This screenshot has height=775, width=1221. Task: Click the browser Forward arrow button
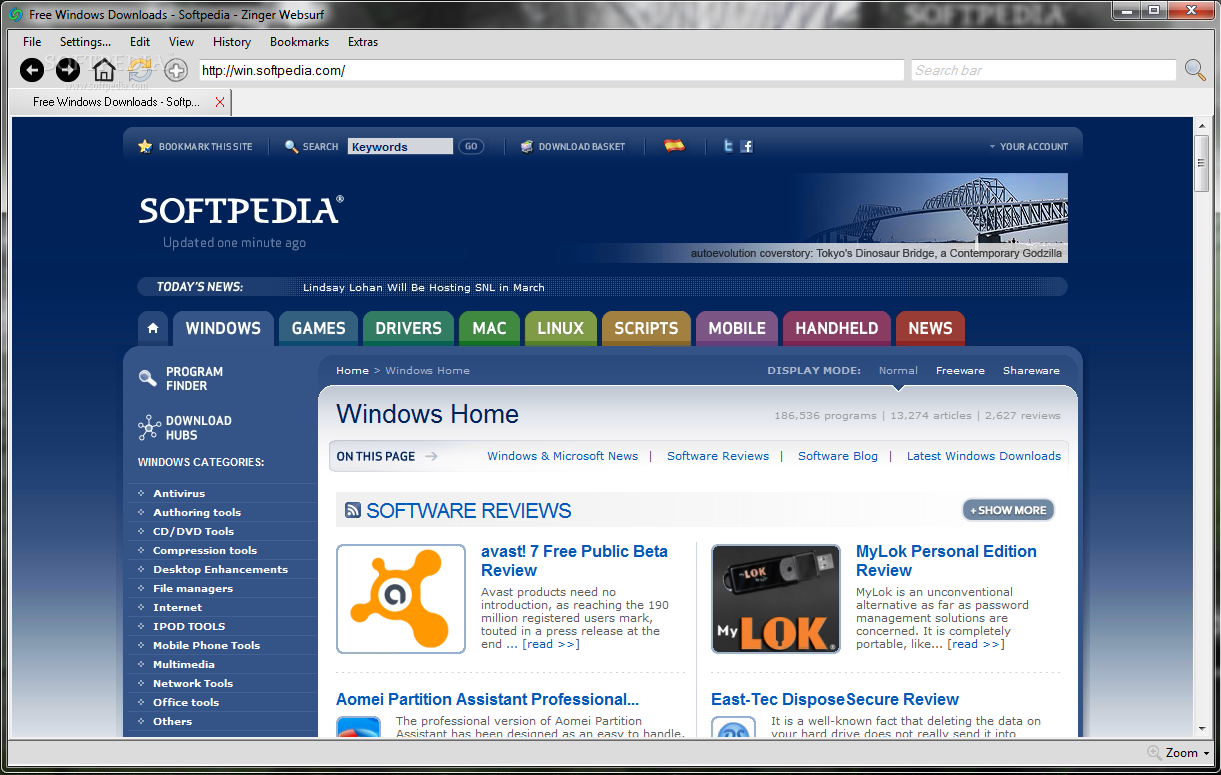pos(68,70)
